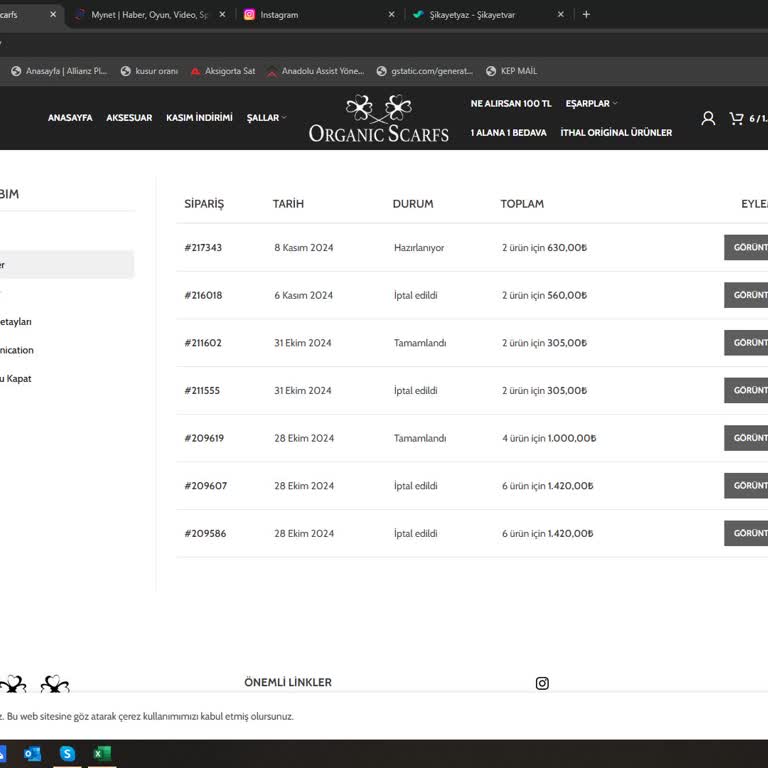Close the Instagram browser tab
768x768 pixels.
coord(391,15)
